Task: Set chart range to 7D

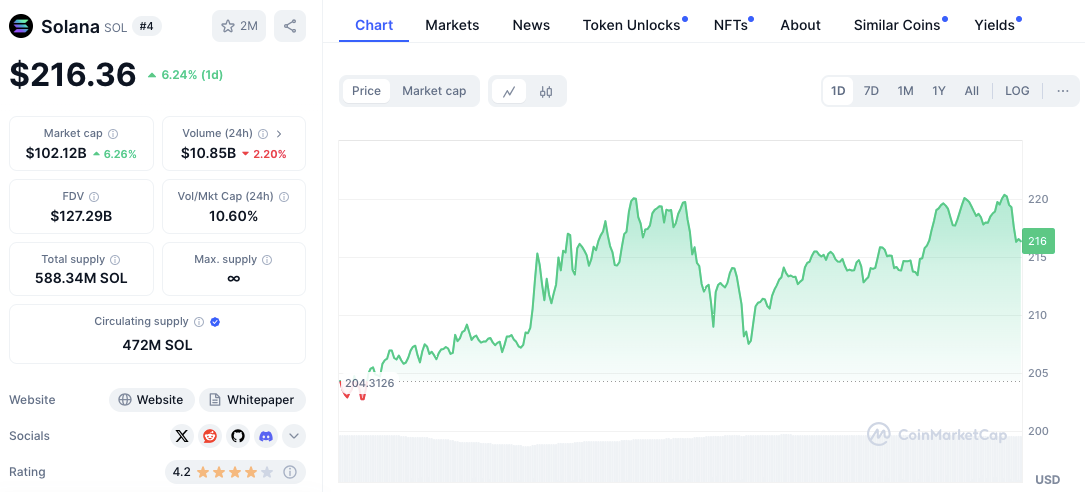Action: click(x=871, y=91)
